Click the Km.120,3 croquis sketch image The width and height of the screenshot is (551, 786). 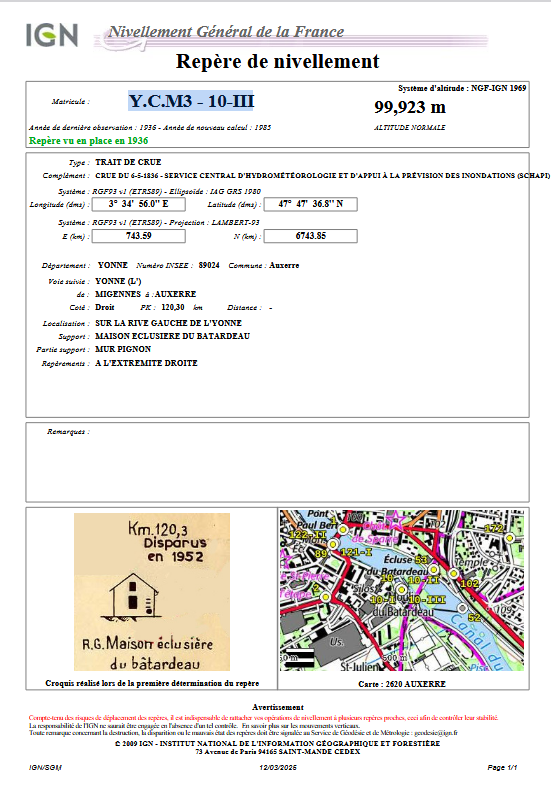pos(152,592)
